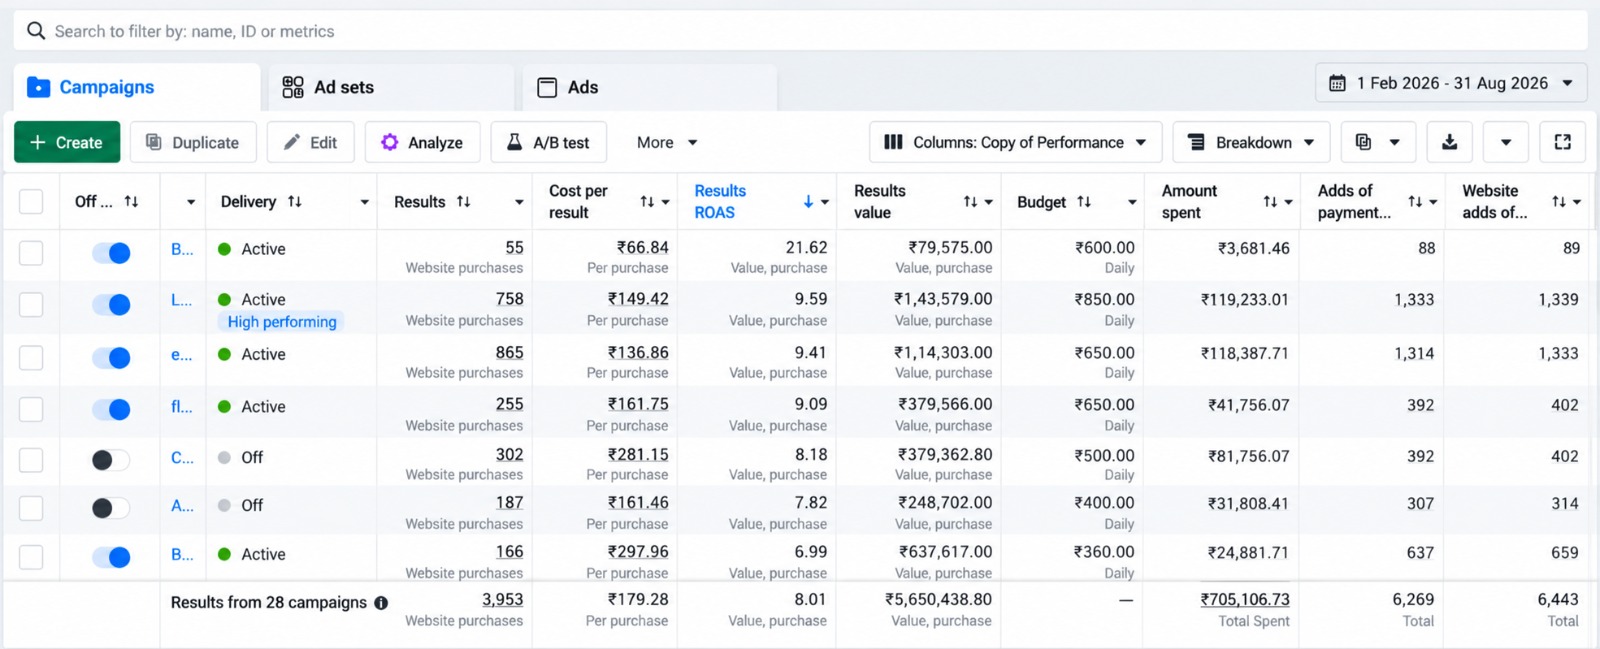The width and height of the screenshot is (1600, 649).
Task: Click the High performing badge
Action: pos(281,322)
